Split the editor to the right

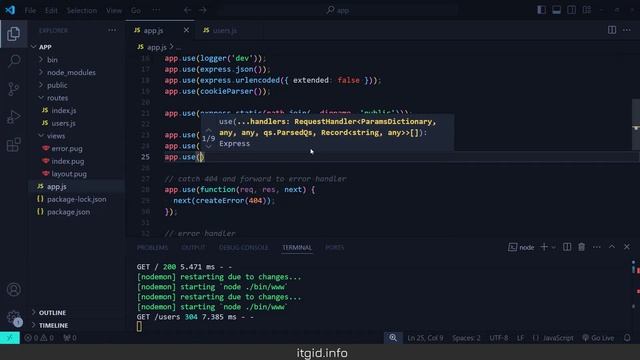point(612,30)
